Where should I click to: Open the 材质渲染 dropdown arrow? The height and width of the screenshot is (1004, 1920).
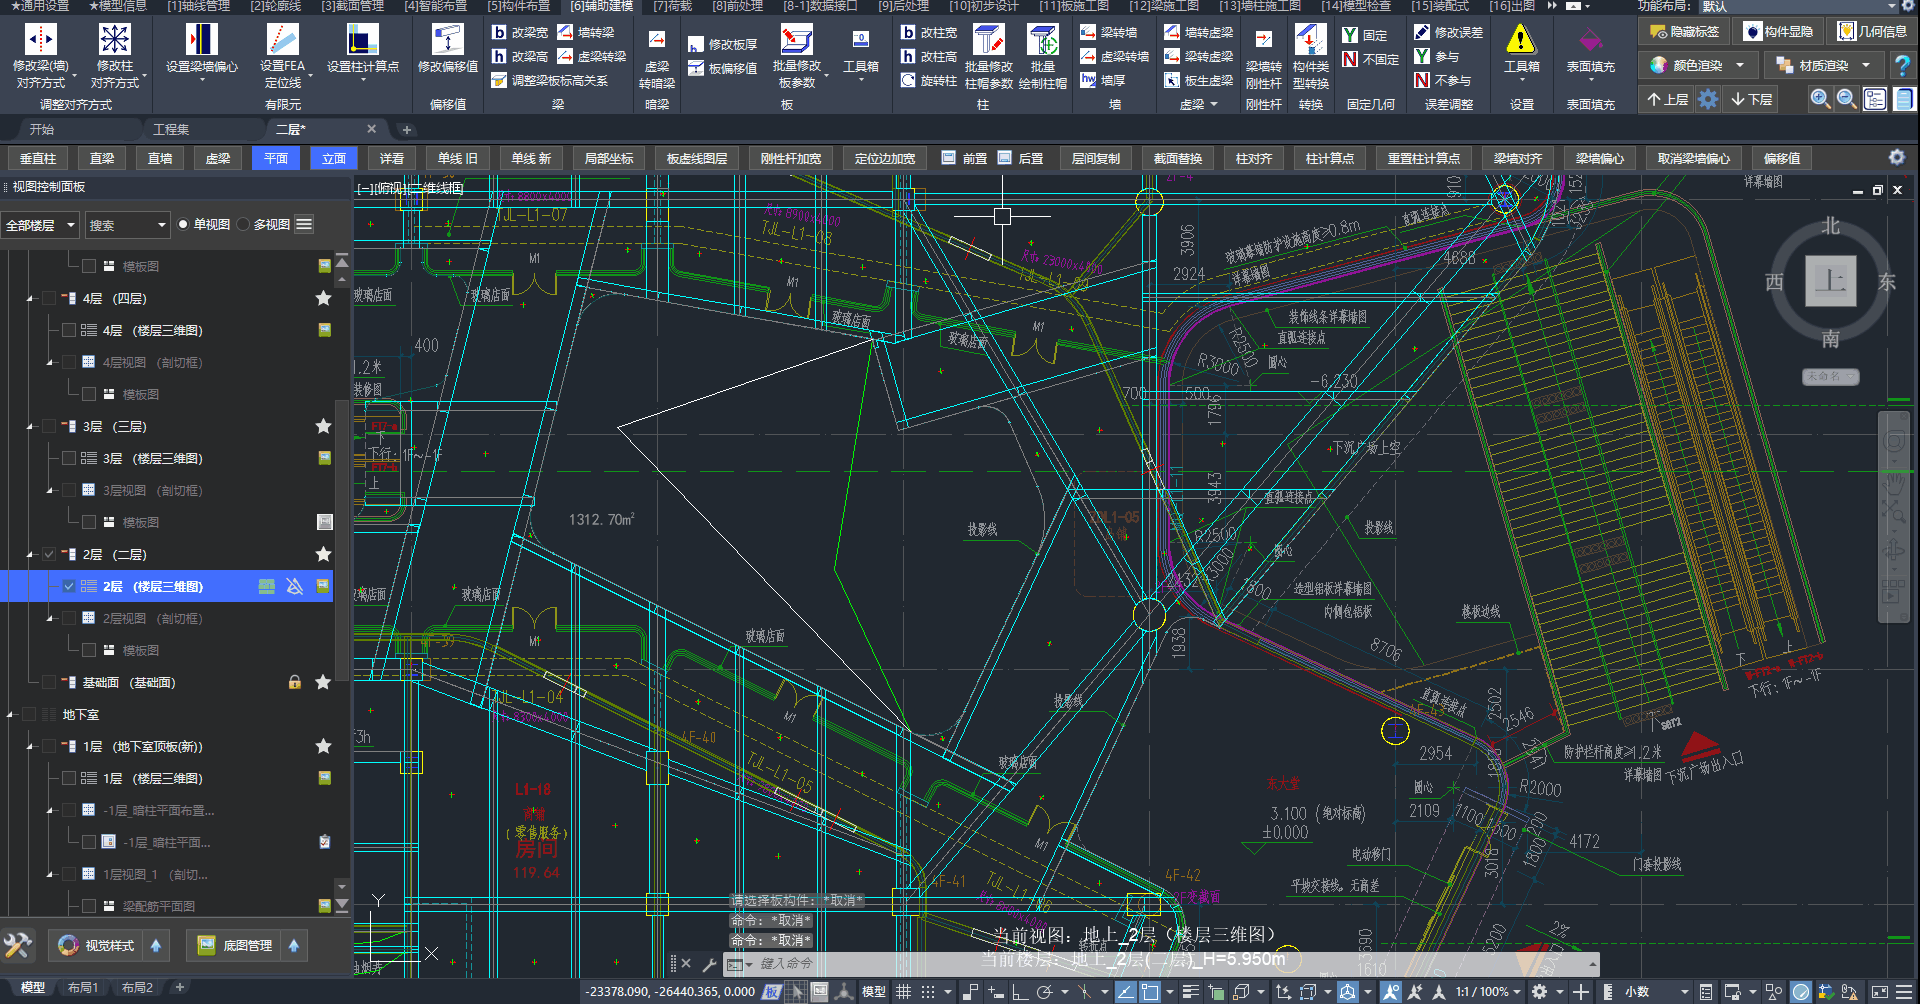[x=1866, y=66]
